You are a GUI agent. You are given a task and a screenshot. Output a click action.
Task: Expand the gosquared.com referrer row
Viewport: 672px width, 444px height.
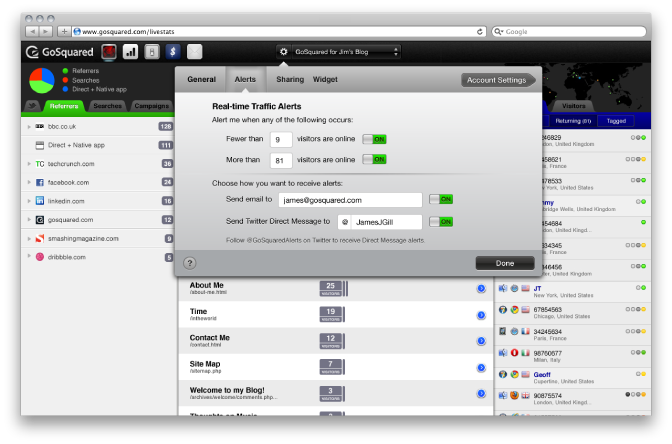(29, 220)
